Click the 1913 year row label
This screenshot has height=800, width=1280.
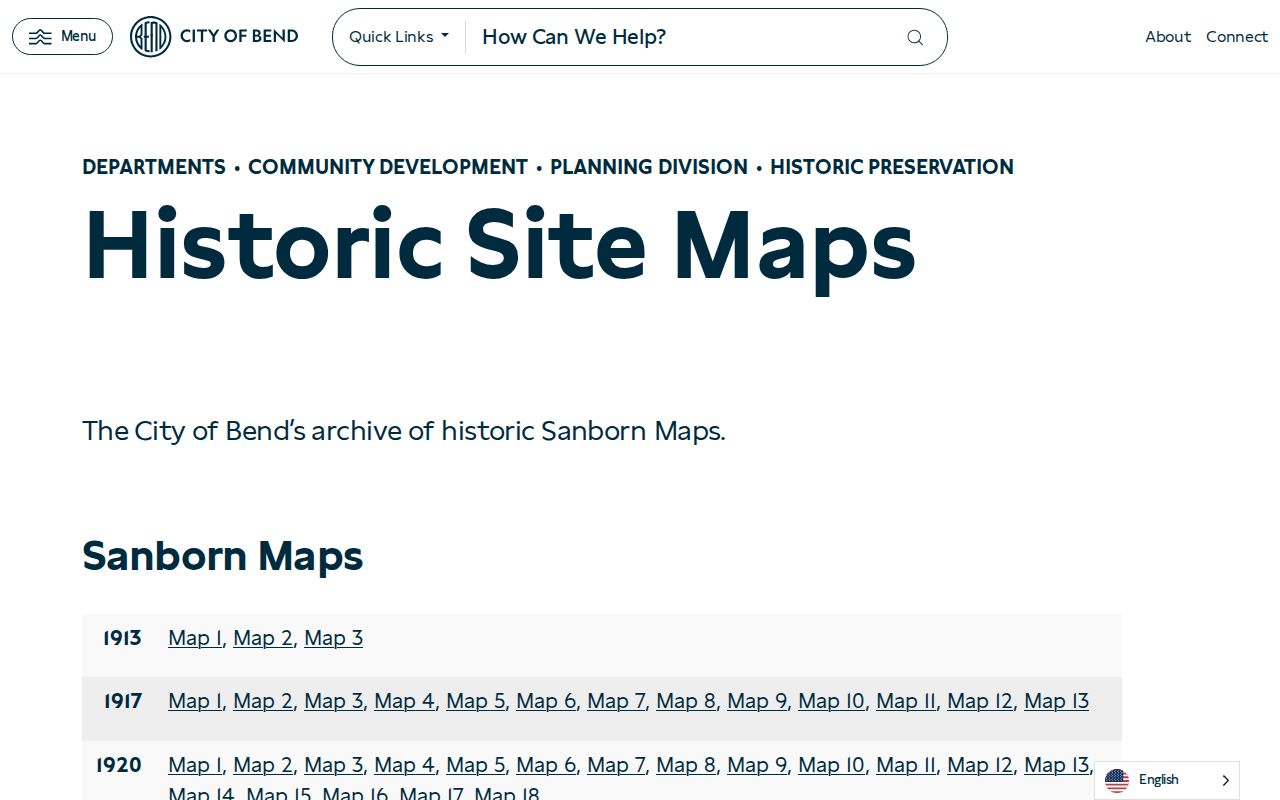tap(122, 638)
